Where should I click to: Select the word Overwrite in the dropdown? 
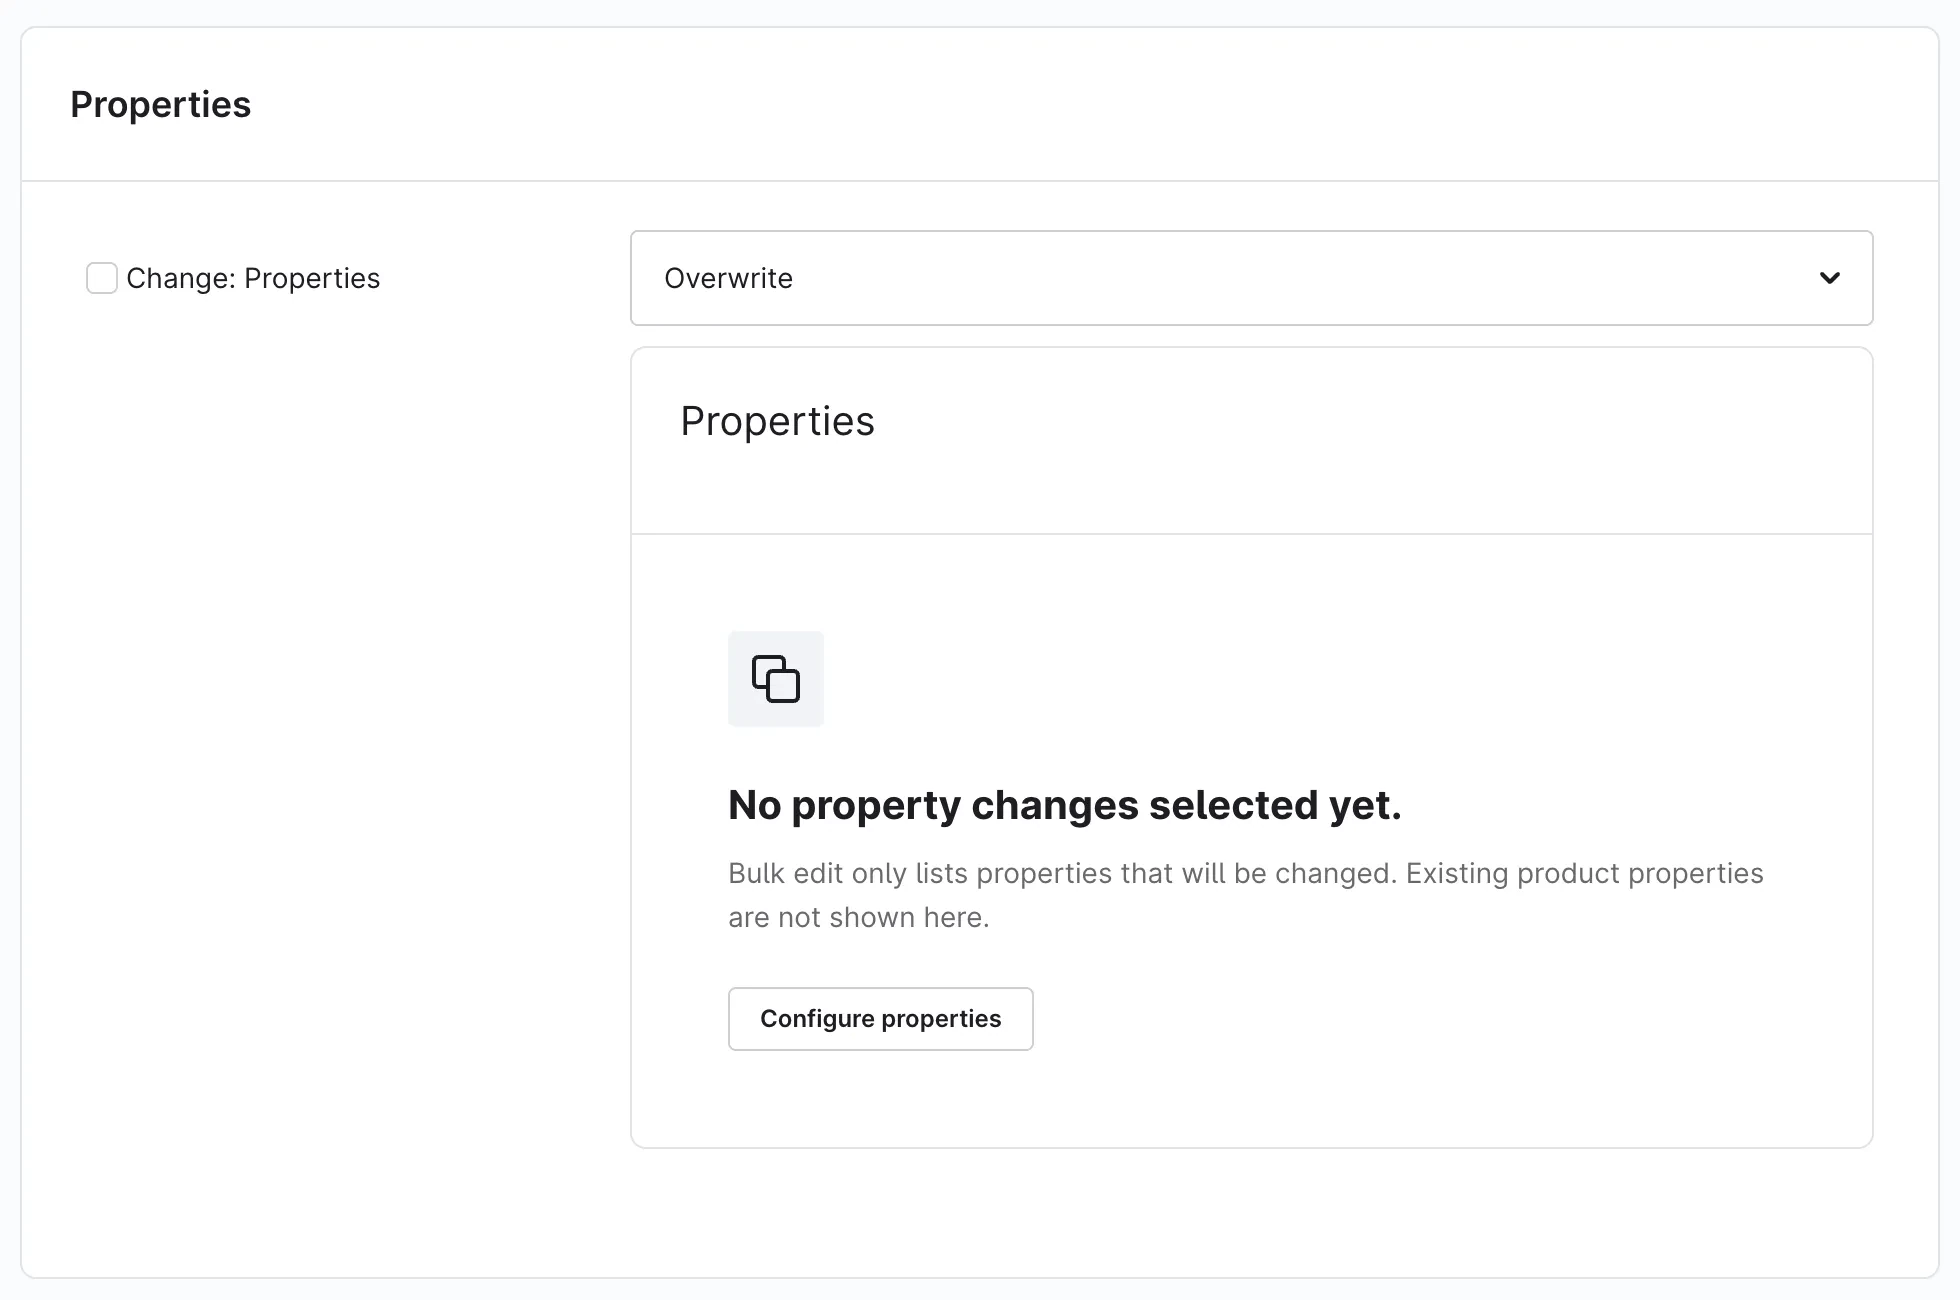pos(728,278)
